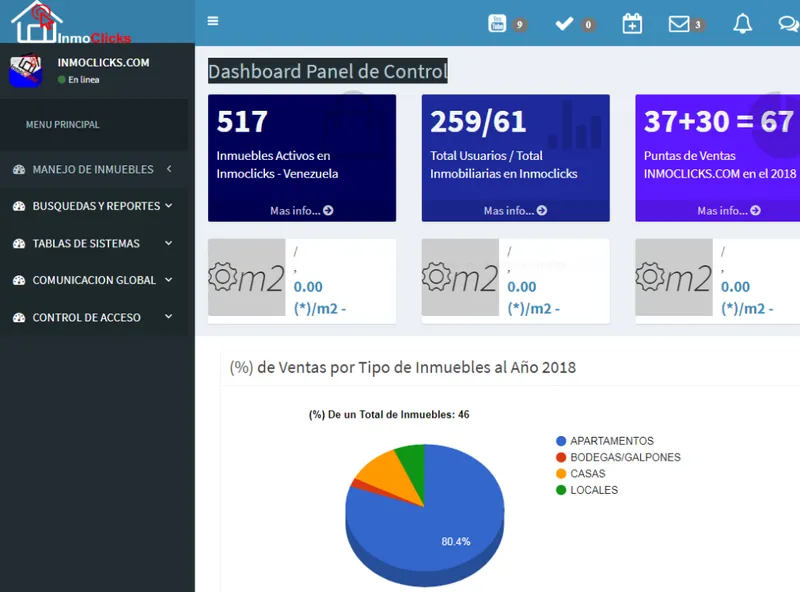The image size is (800, 592).
Task: Click the 37+30 = 67 figure
Action: (719, 121)
